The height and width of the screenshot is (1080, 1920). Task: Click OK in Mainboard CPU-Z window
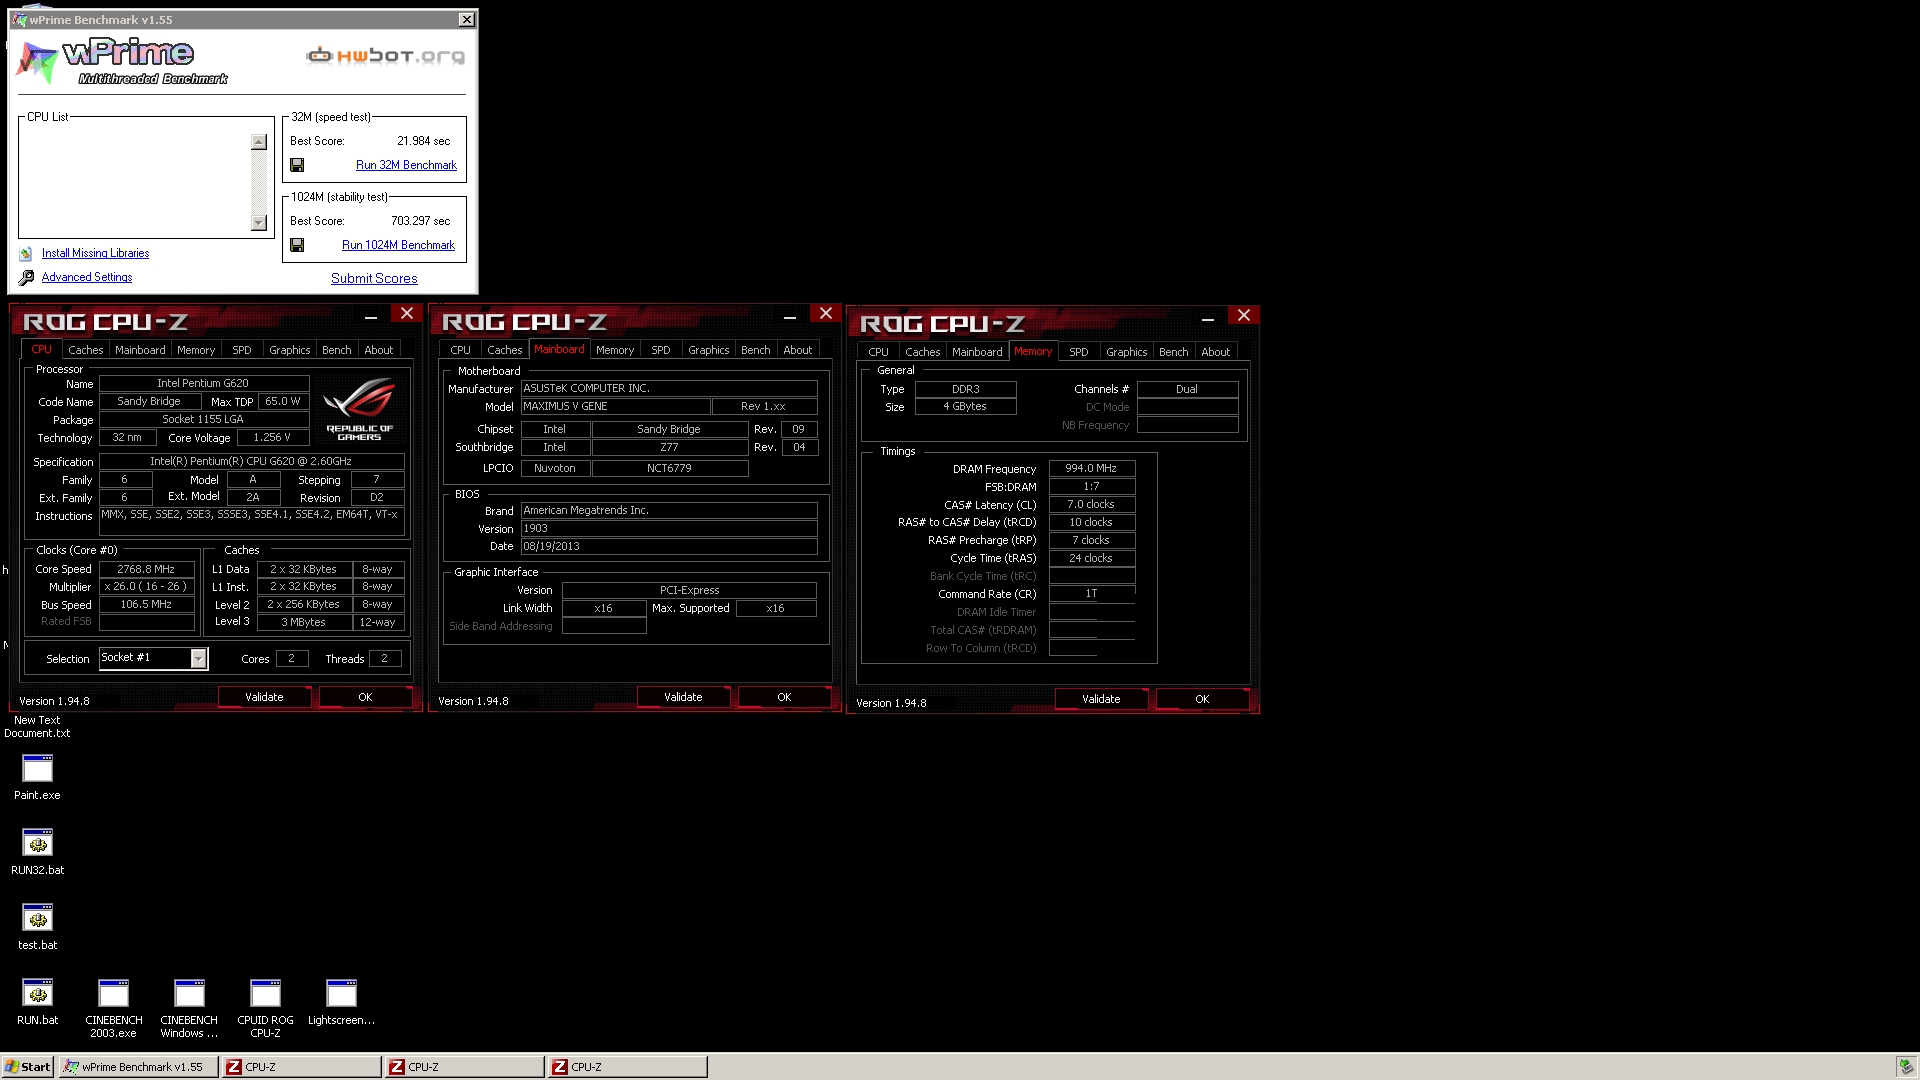click(784, 697)
